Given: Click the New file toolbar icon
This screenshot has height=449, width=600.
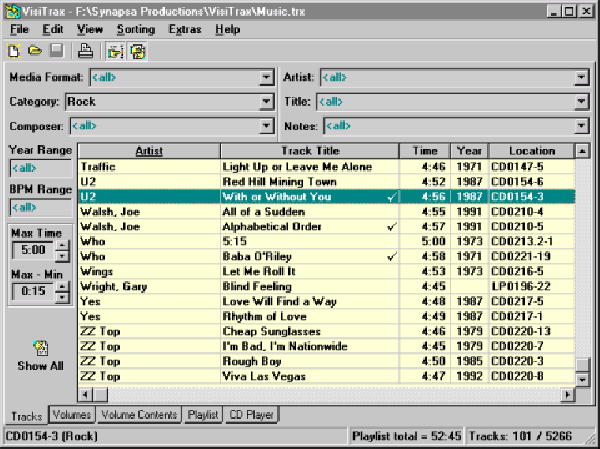Looking at the screenshot, I should [14, 51].
